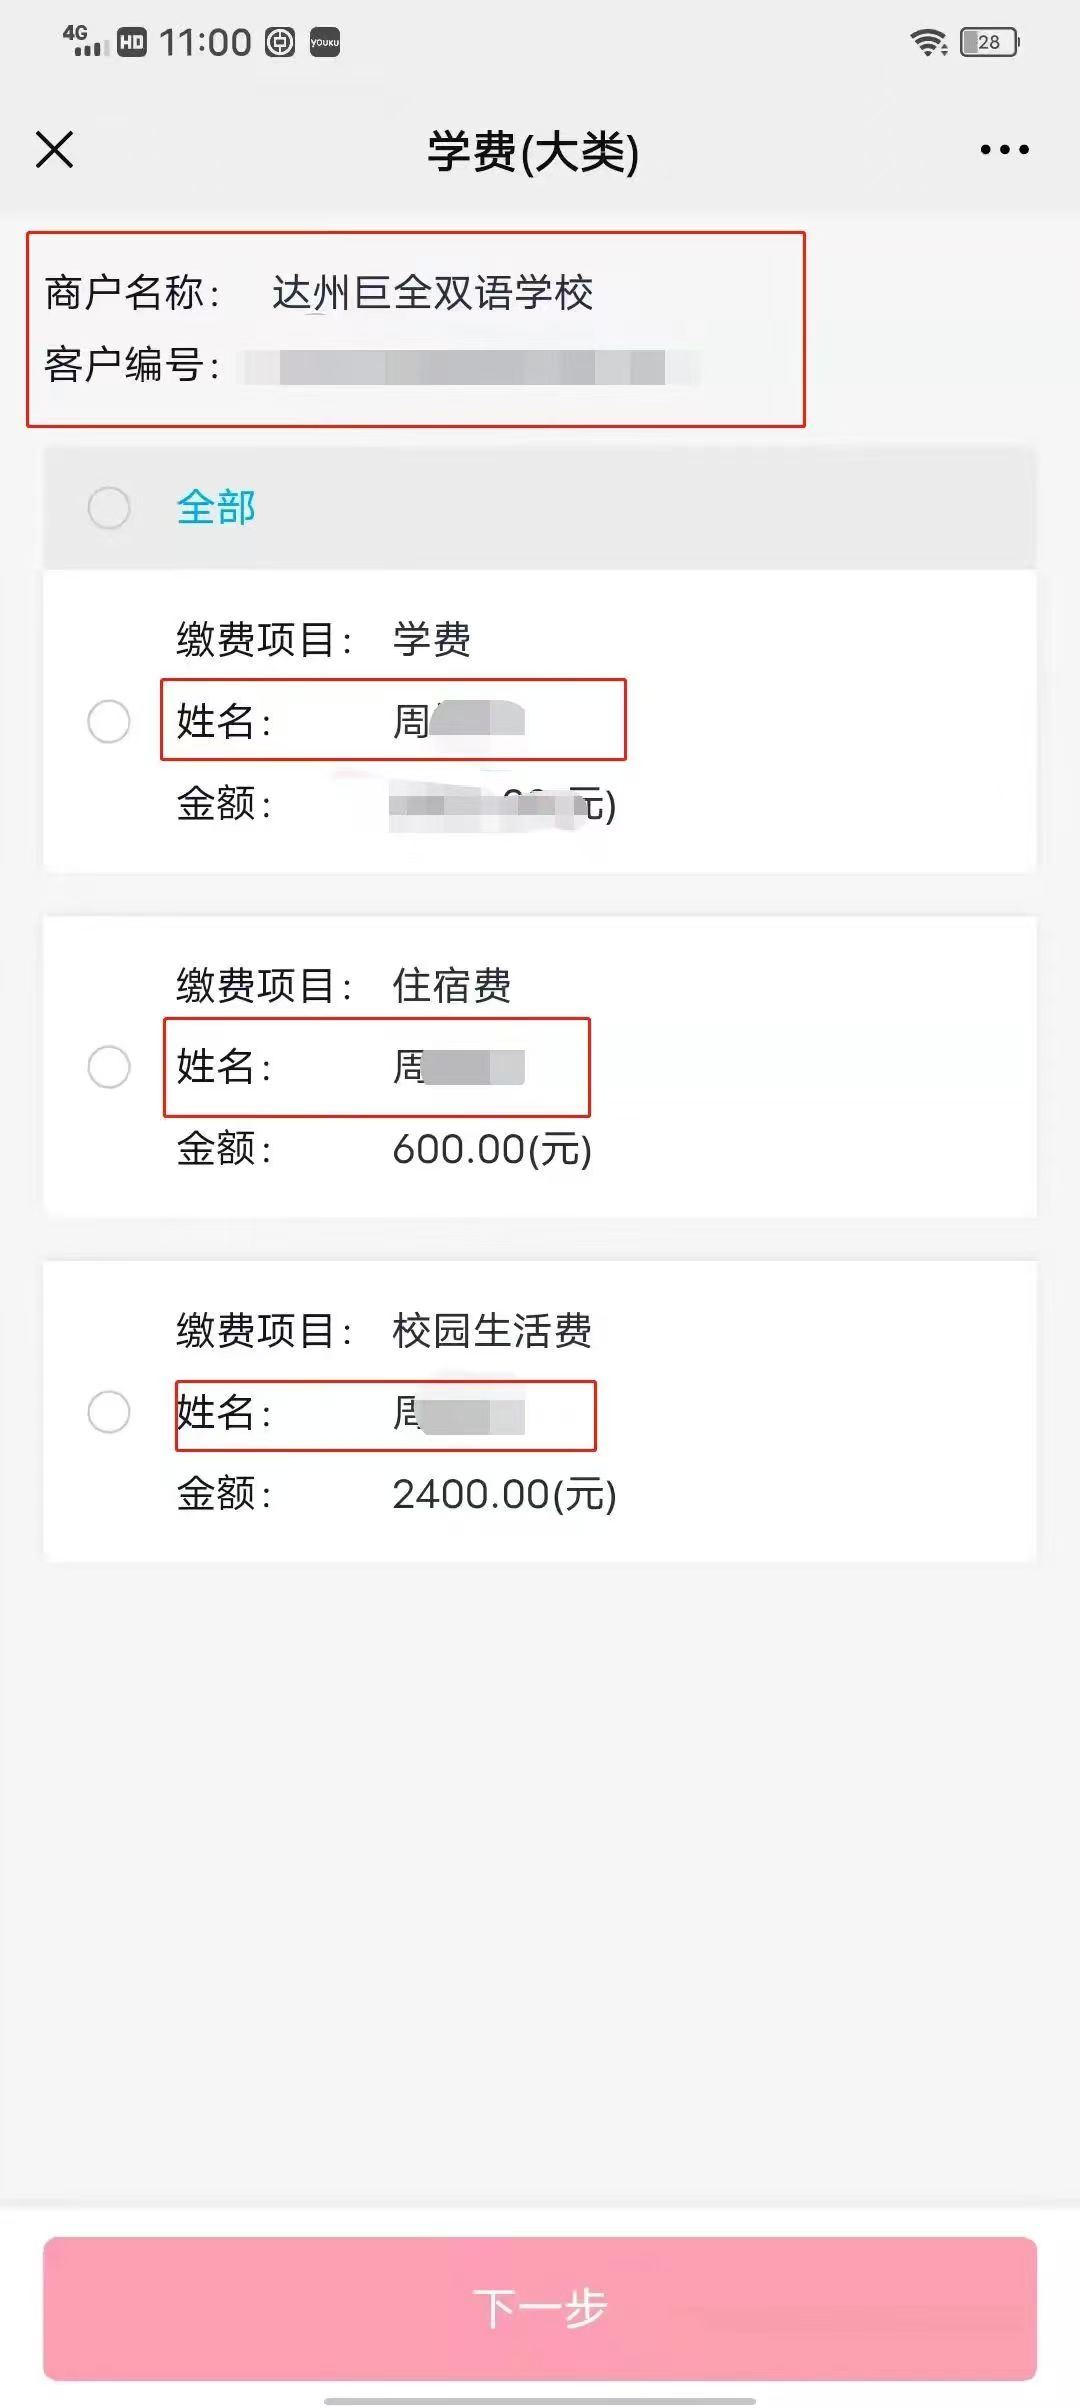Tap the HD status bar icon
This screenshot has width=1080, height=2408.
coord(132,42)
